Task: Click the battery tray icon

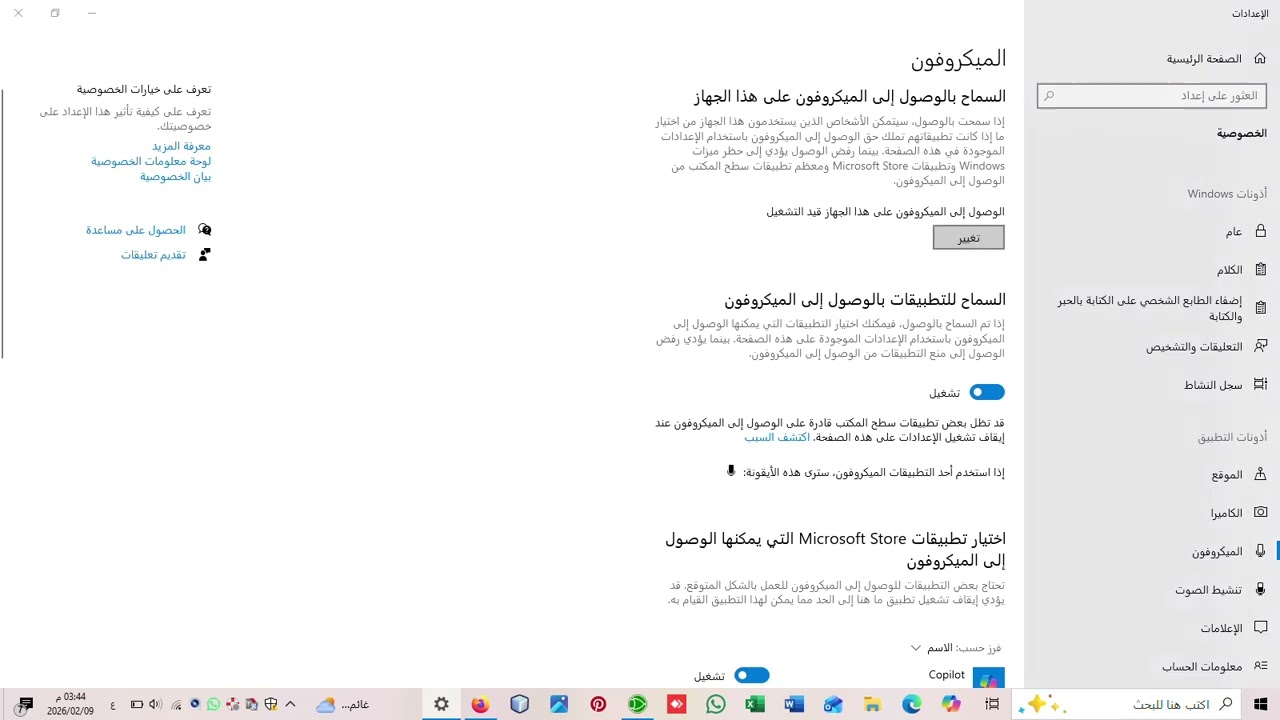Action: point(137,704)
